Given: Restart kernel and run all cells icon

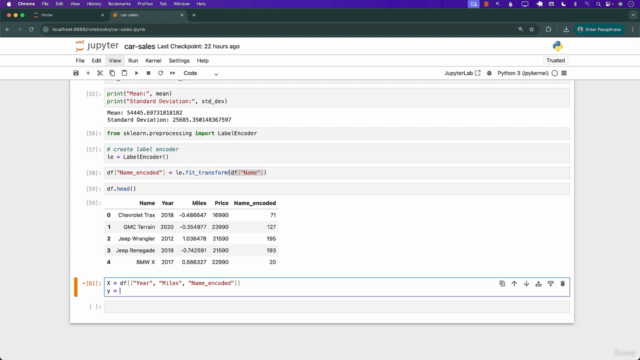Looking at the screenshot, I should click(173, 73).
